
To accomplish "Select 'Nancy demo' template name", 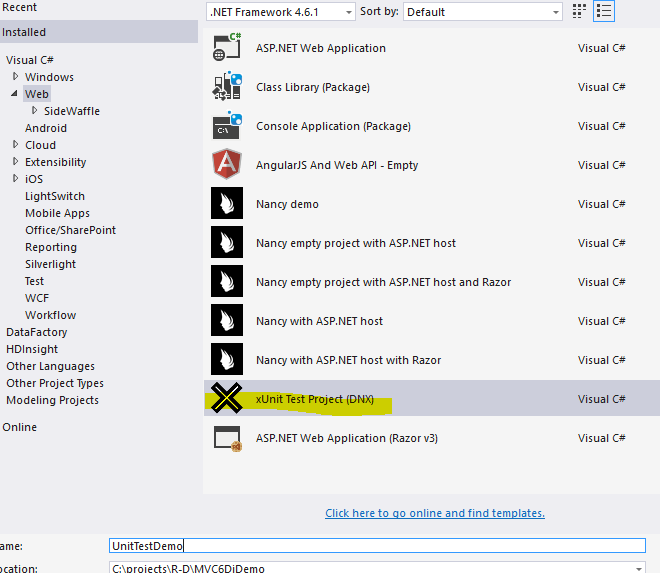I will 287,204.
